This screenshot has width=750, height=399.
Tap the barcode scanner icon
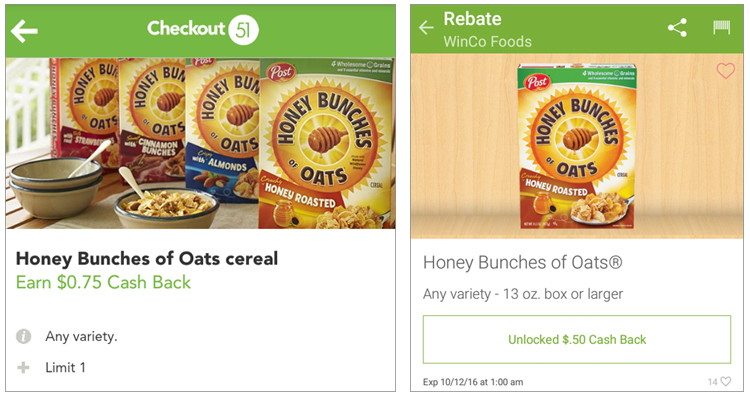[721, 28]
